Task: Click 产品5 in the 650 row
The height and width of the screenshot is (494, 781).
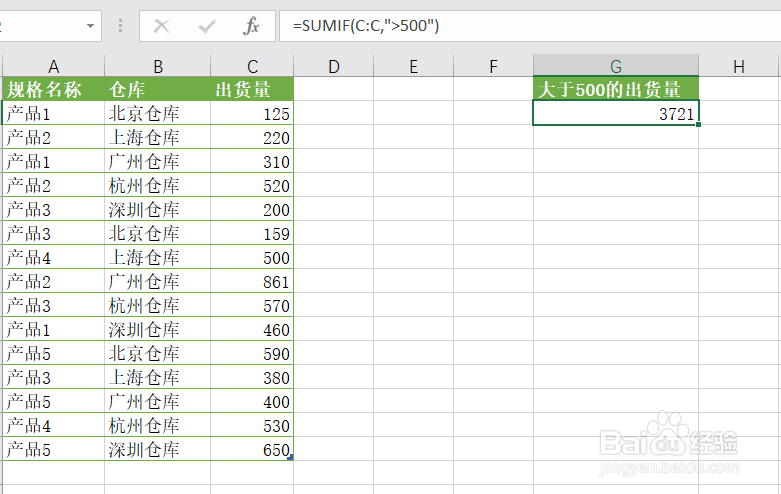Action: pos(28,449)
